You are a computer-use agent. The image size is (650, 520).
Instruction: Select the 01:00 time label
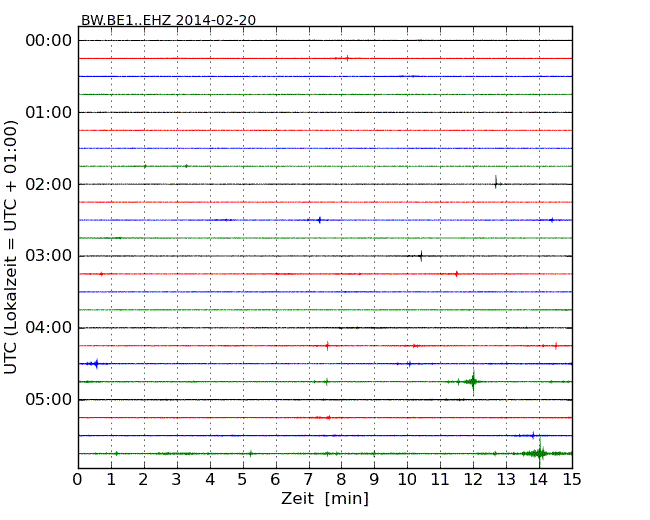(x=49, y=112)
